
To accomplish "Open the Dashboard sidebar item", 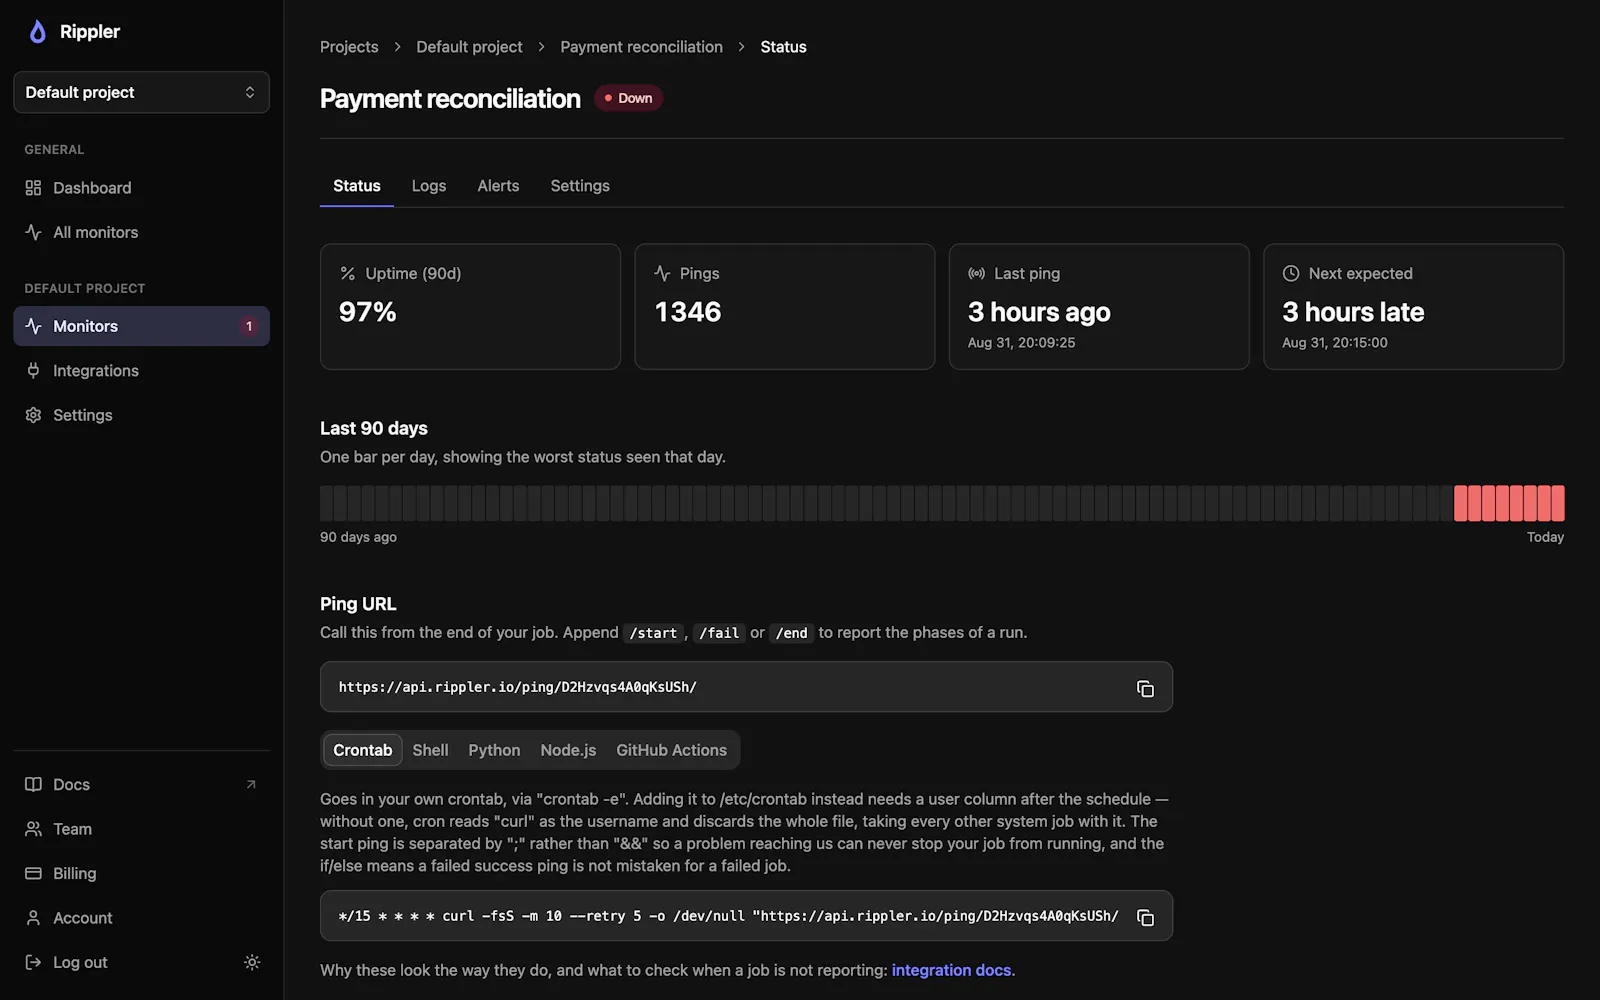I will 141,188.
